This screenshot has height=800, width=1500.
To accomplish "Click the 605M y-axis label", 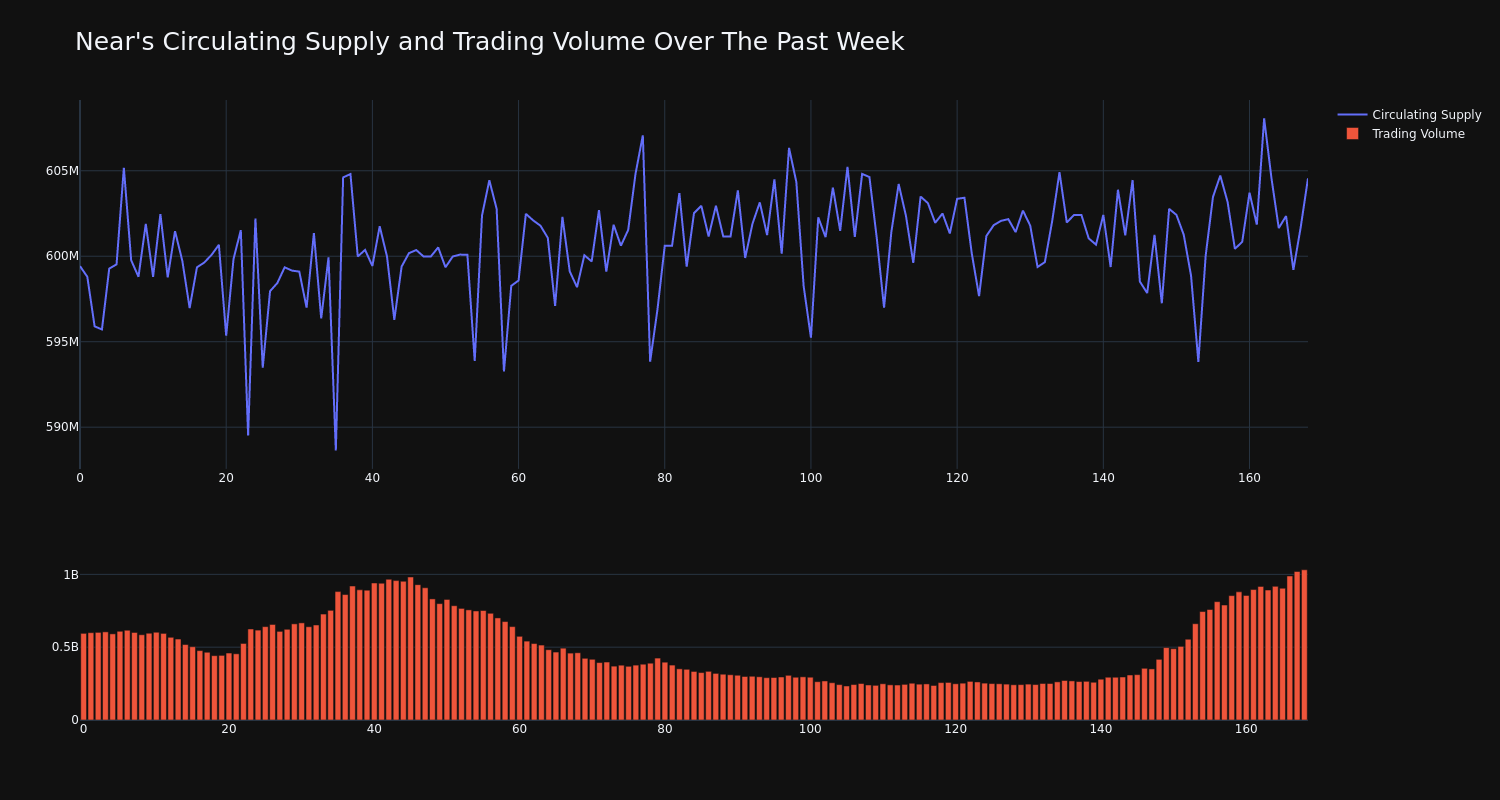I will pos(62,171).
